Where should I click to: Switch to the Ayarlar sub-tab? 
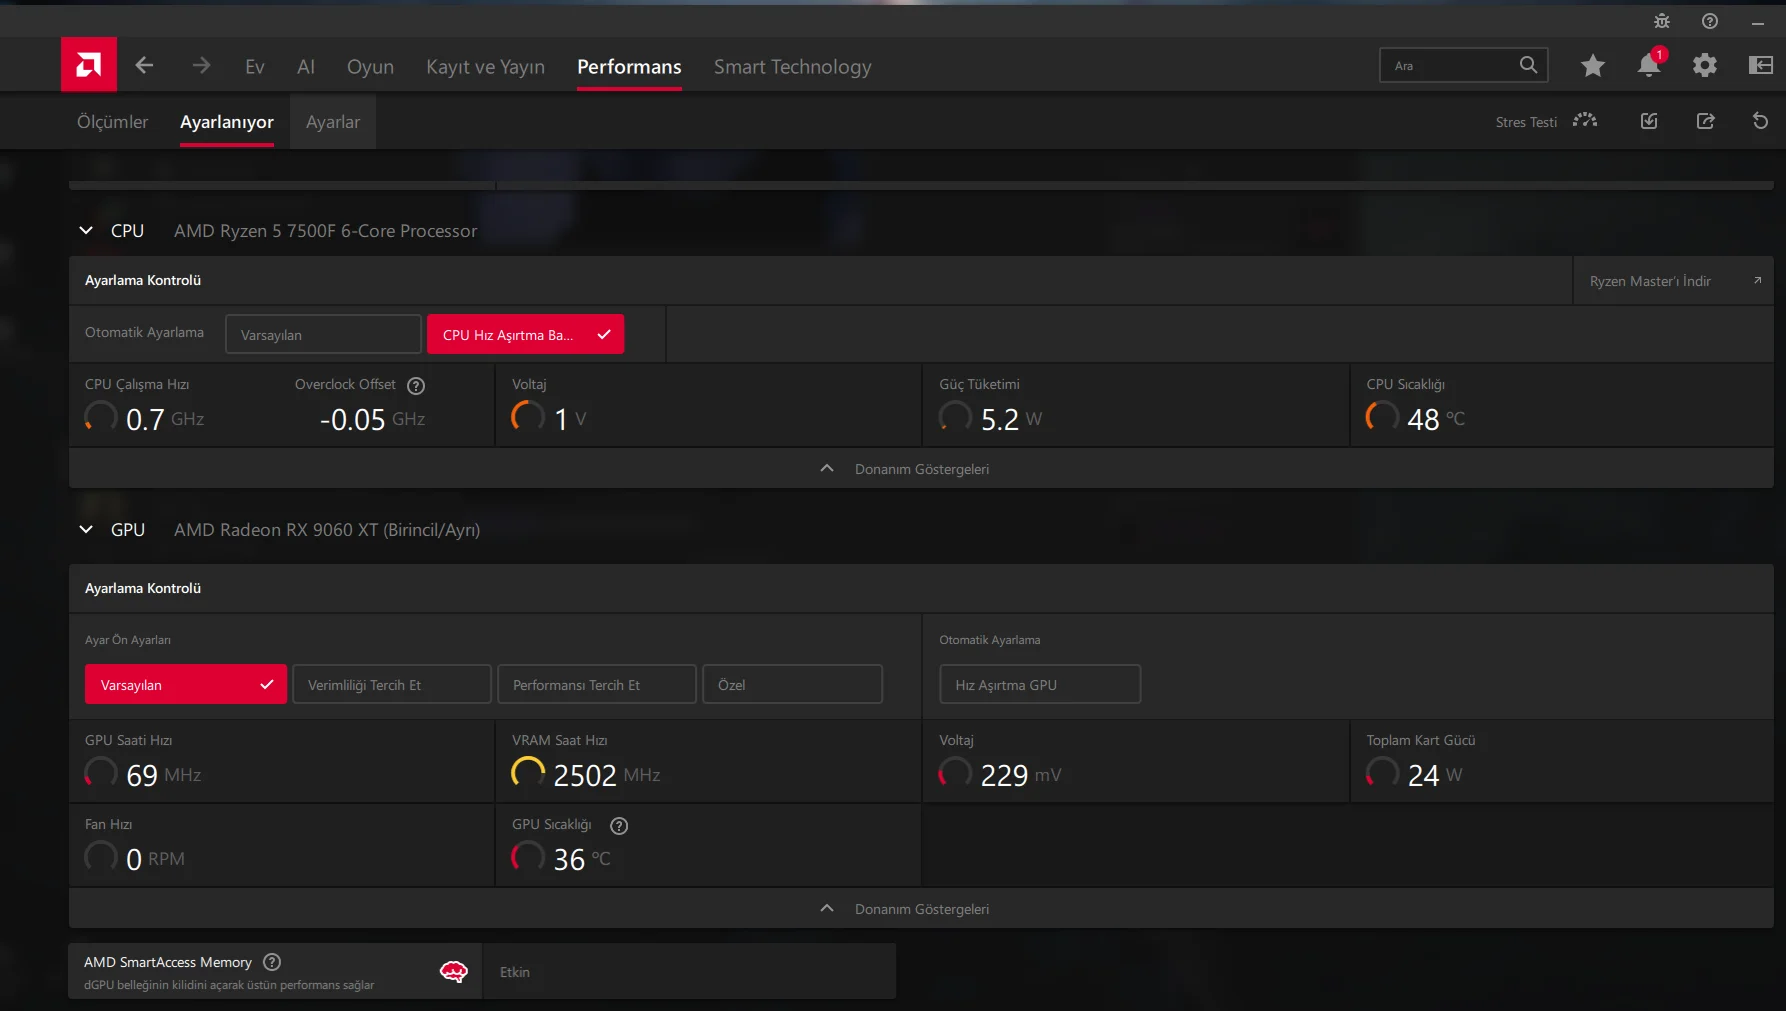click(x=333, y=121)
